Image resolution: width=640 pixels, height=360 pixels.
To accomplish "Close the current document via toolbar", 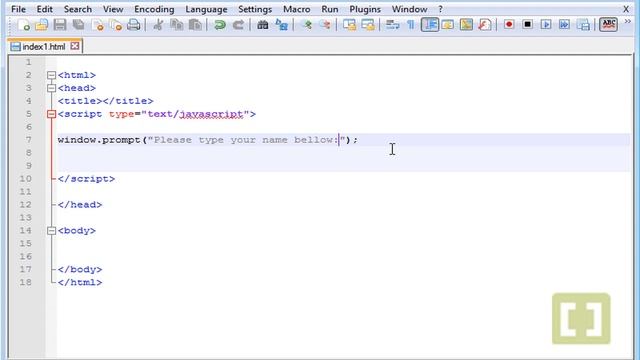I will pyautogui.click(x=98, y=25).
